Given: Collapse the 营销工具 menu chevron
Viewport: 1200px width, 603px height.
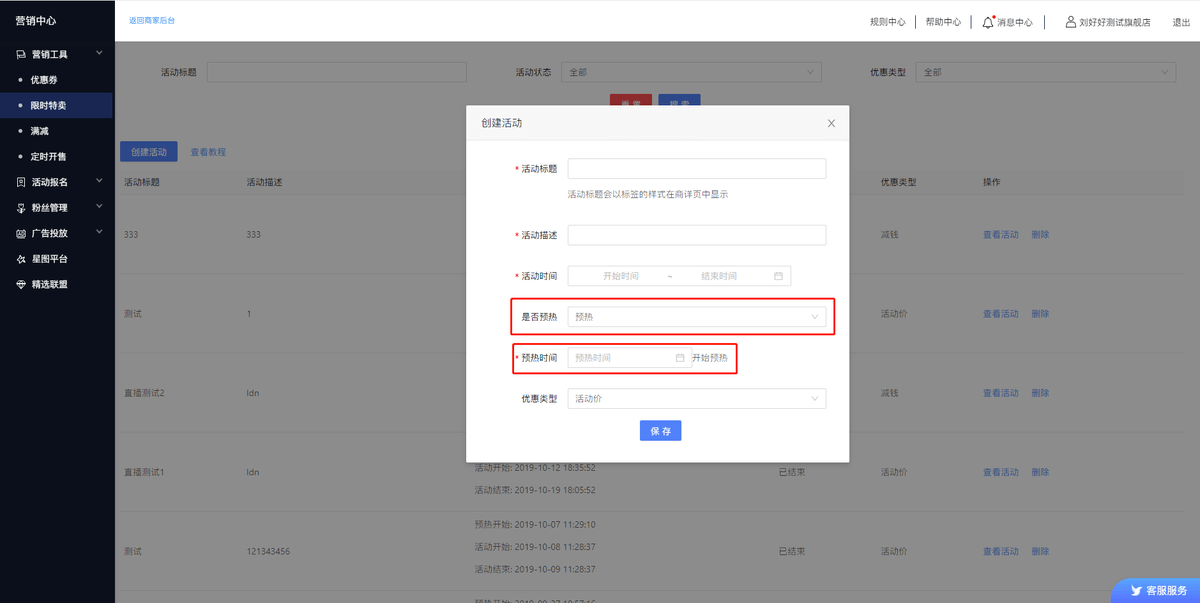Looking at the screenshot, I should [x=98, y=54].
